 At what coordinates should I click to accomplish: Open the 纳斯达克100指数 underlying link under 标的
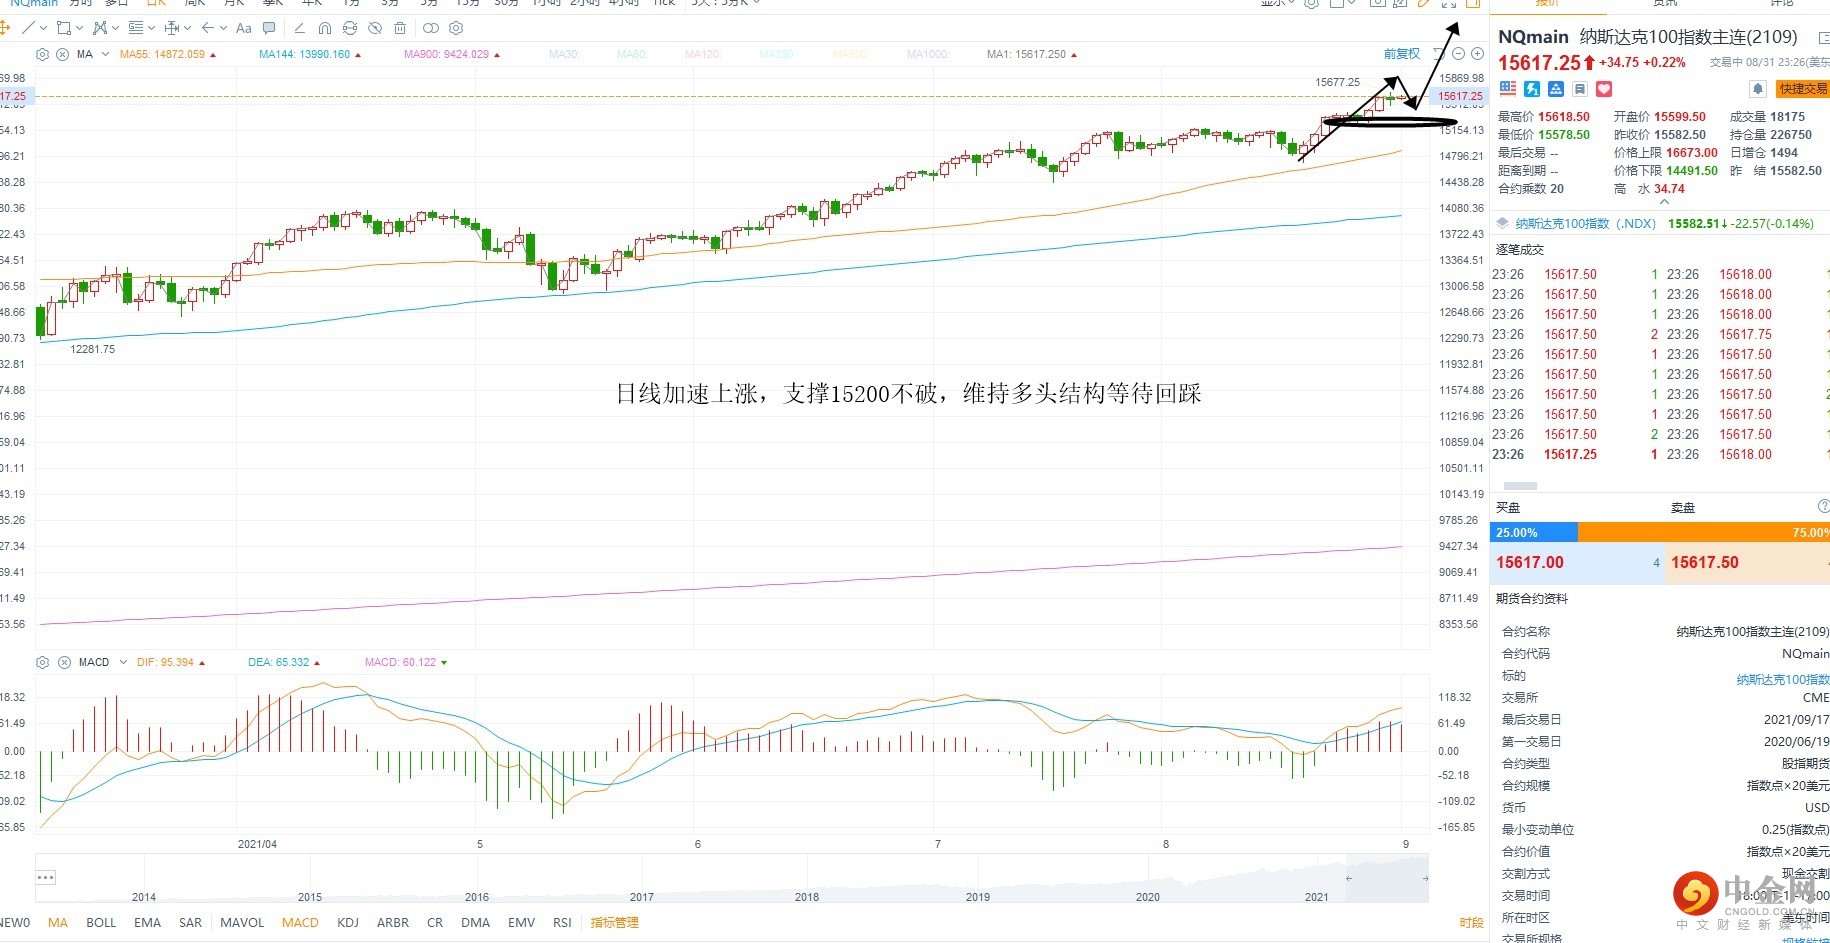point(1782,679)
